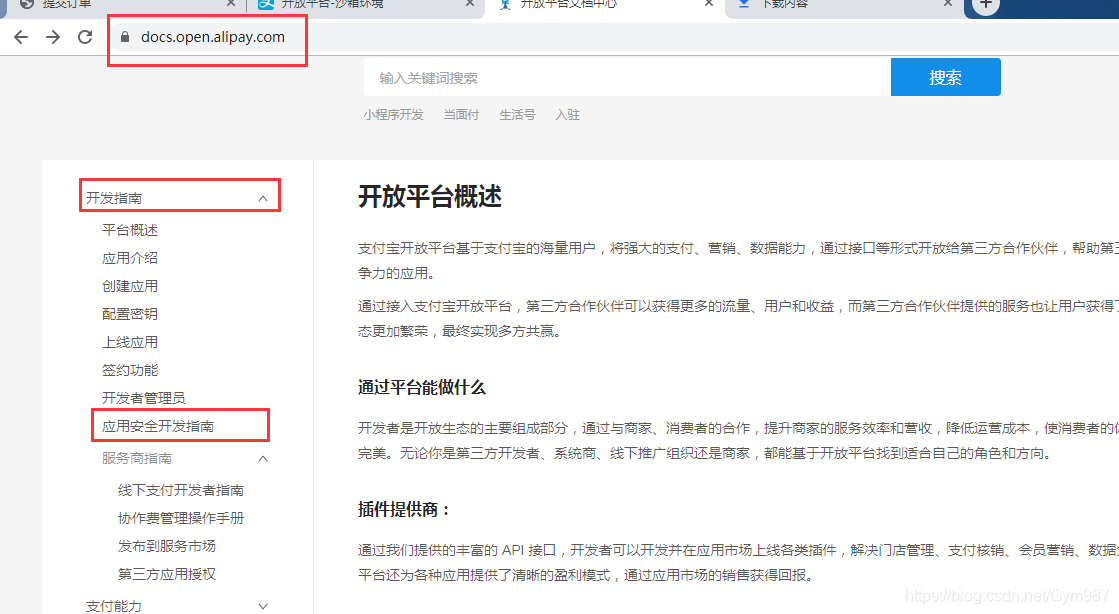Viewport: 1119px width, 614px height.
Task: Collapse the 开发指南 section chevron
Action: [263, 198]
